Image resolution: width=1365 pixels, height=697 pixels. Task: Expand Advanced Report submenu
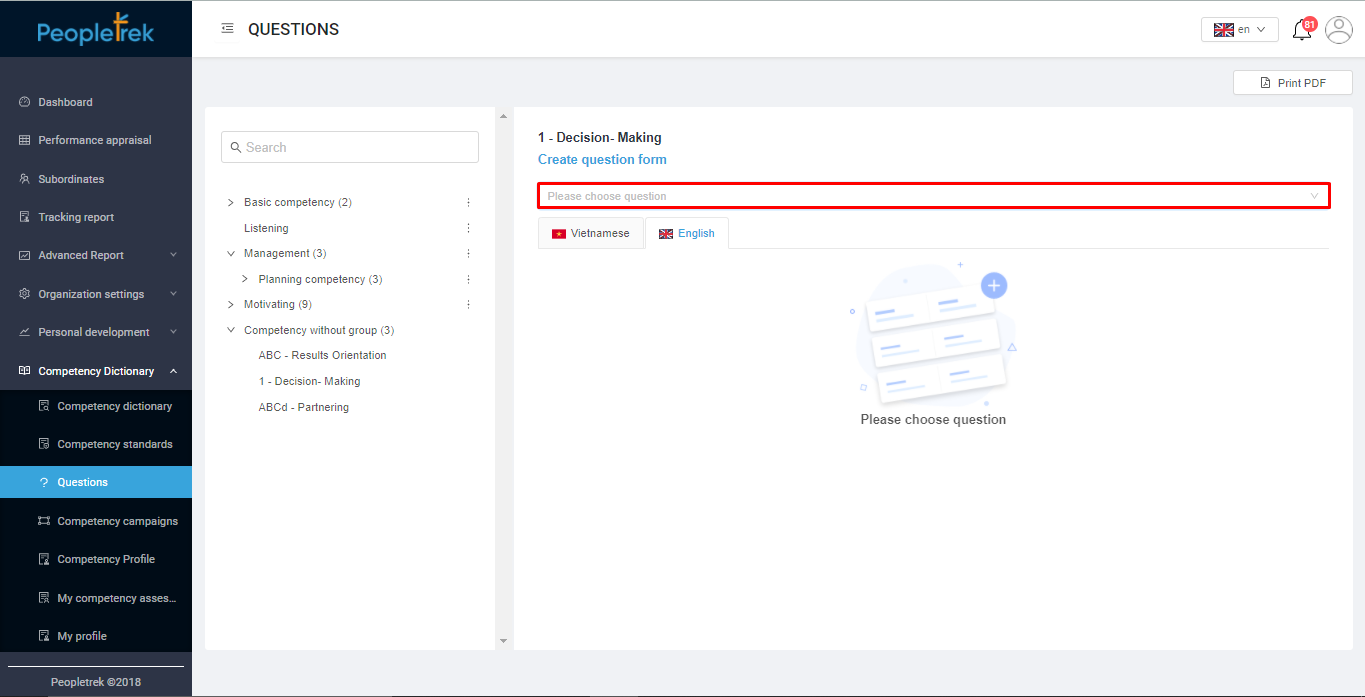click(173, 255)
